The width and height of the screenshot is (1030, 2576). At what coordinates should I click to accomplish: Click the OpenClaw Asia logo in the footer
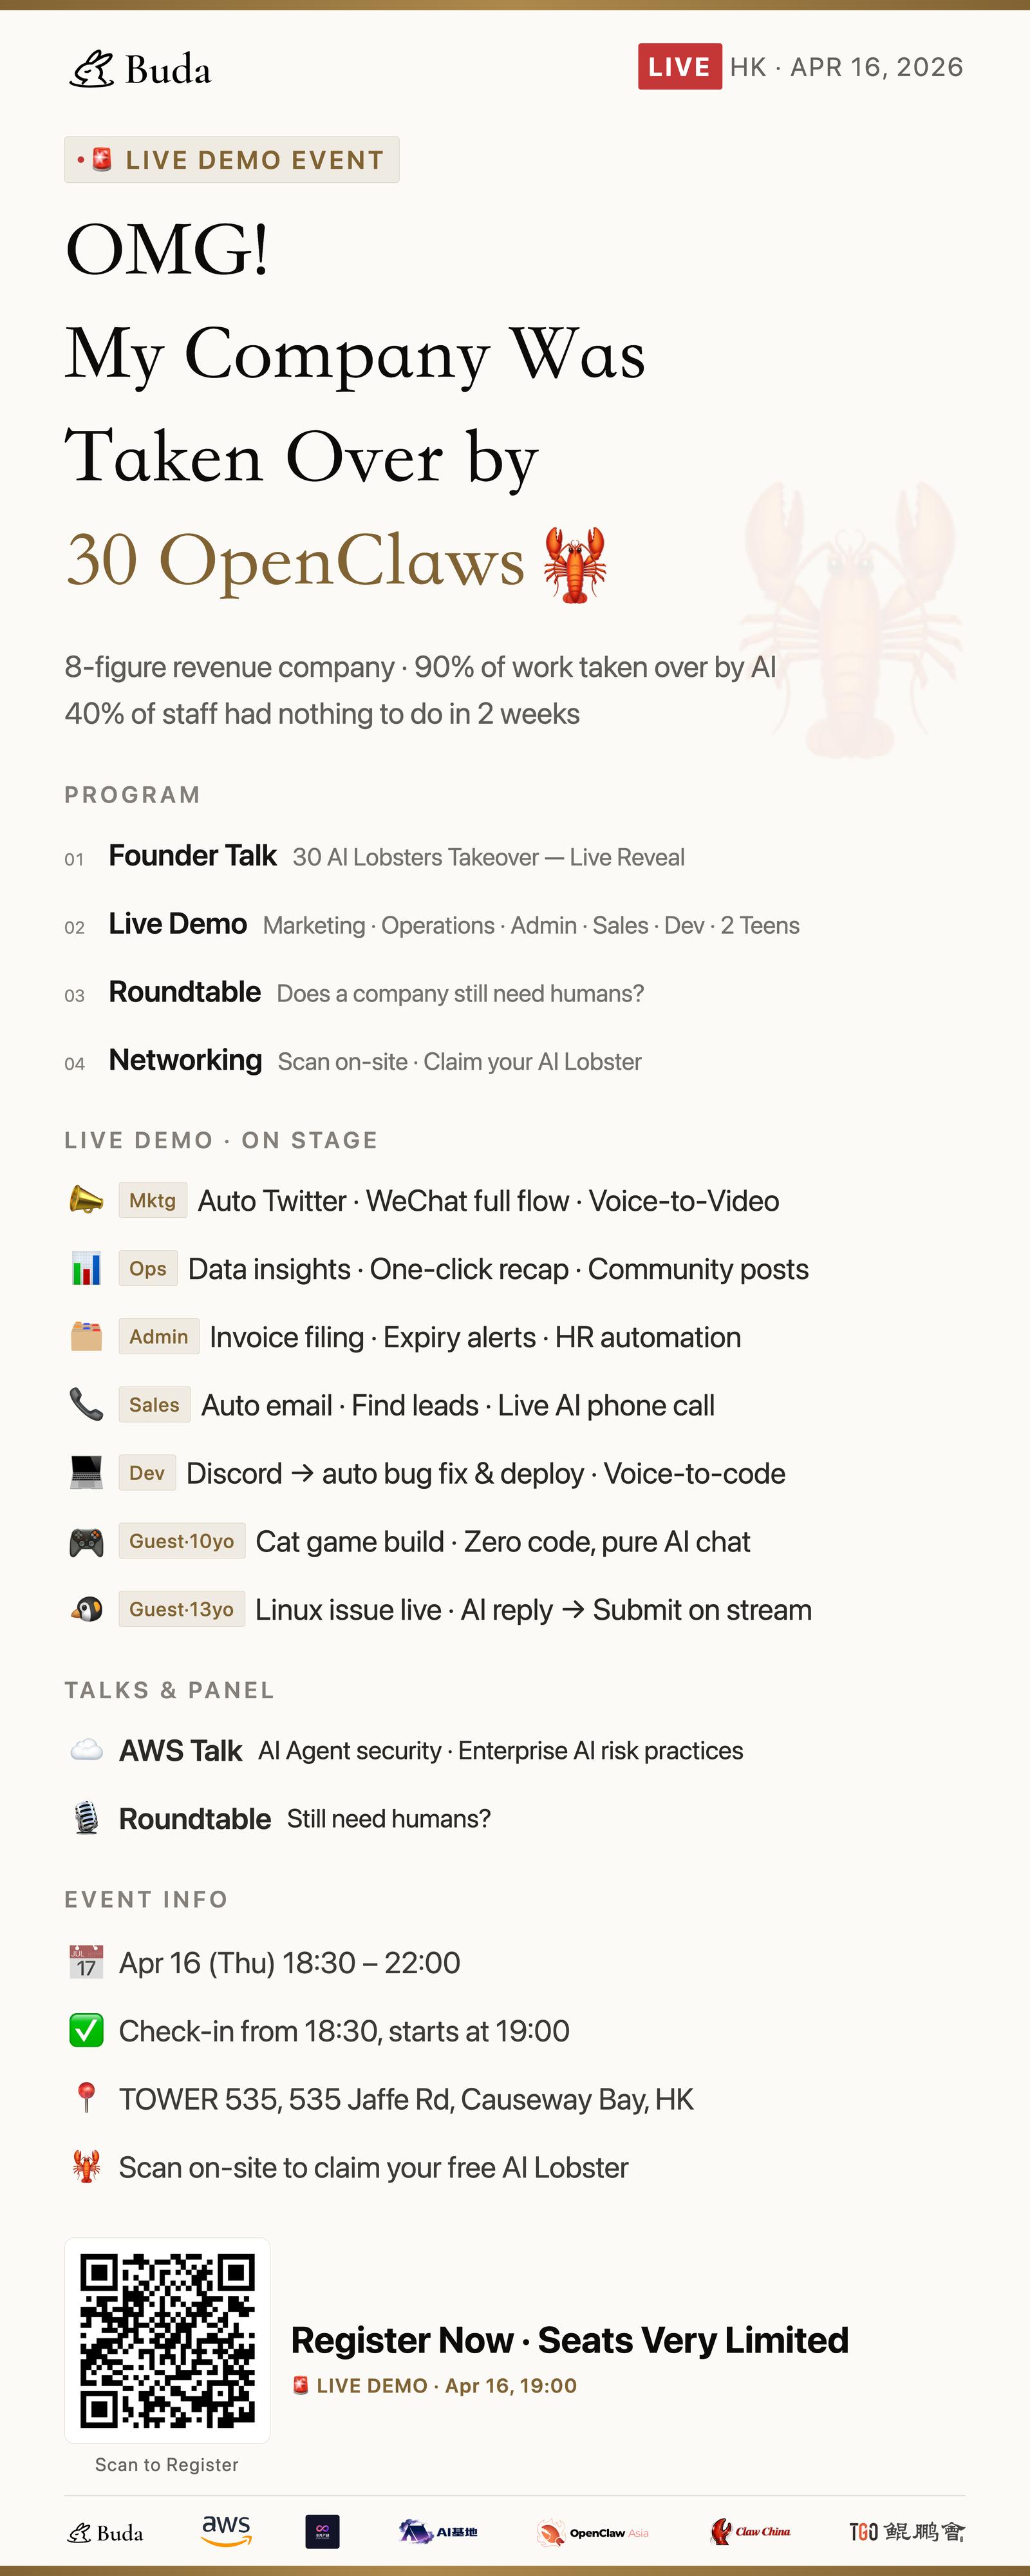(x=592, y=2532)
